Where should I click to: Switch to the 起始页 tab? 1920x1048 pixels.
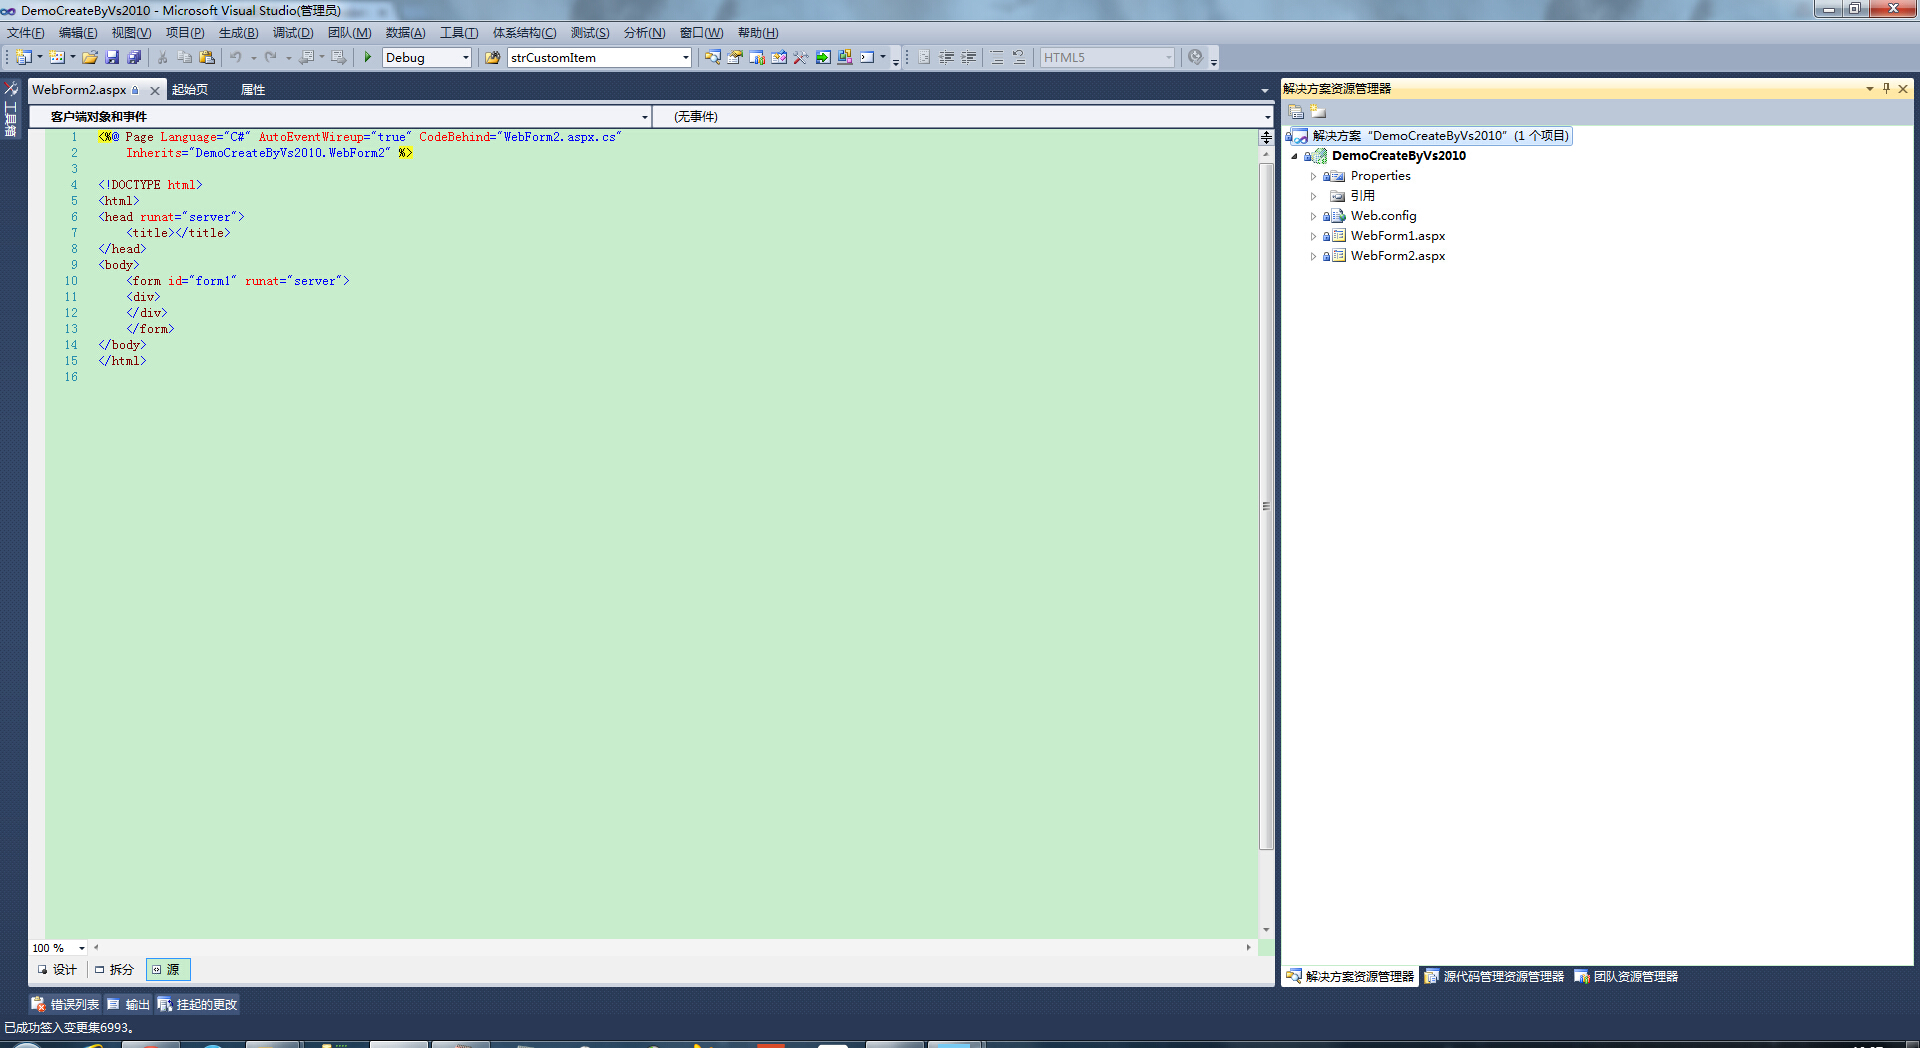[190, 90]
